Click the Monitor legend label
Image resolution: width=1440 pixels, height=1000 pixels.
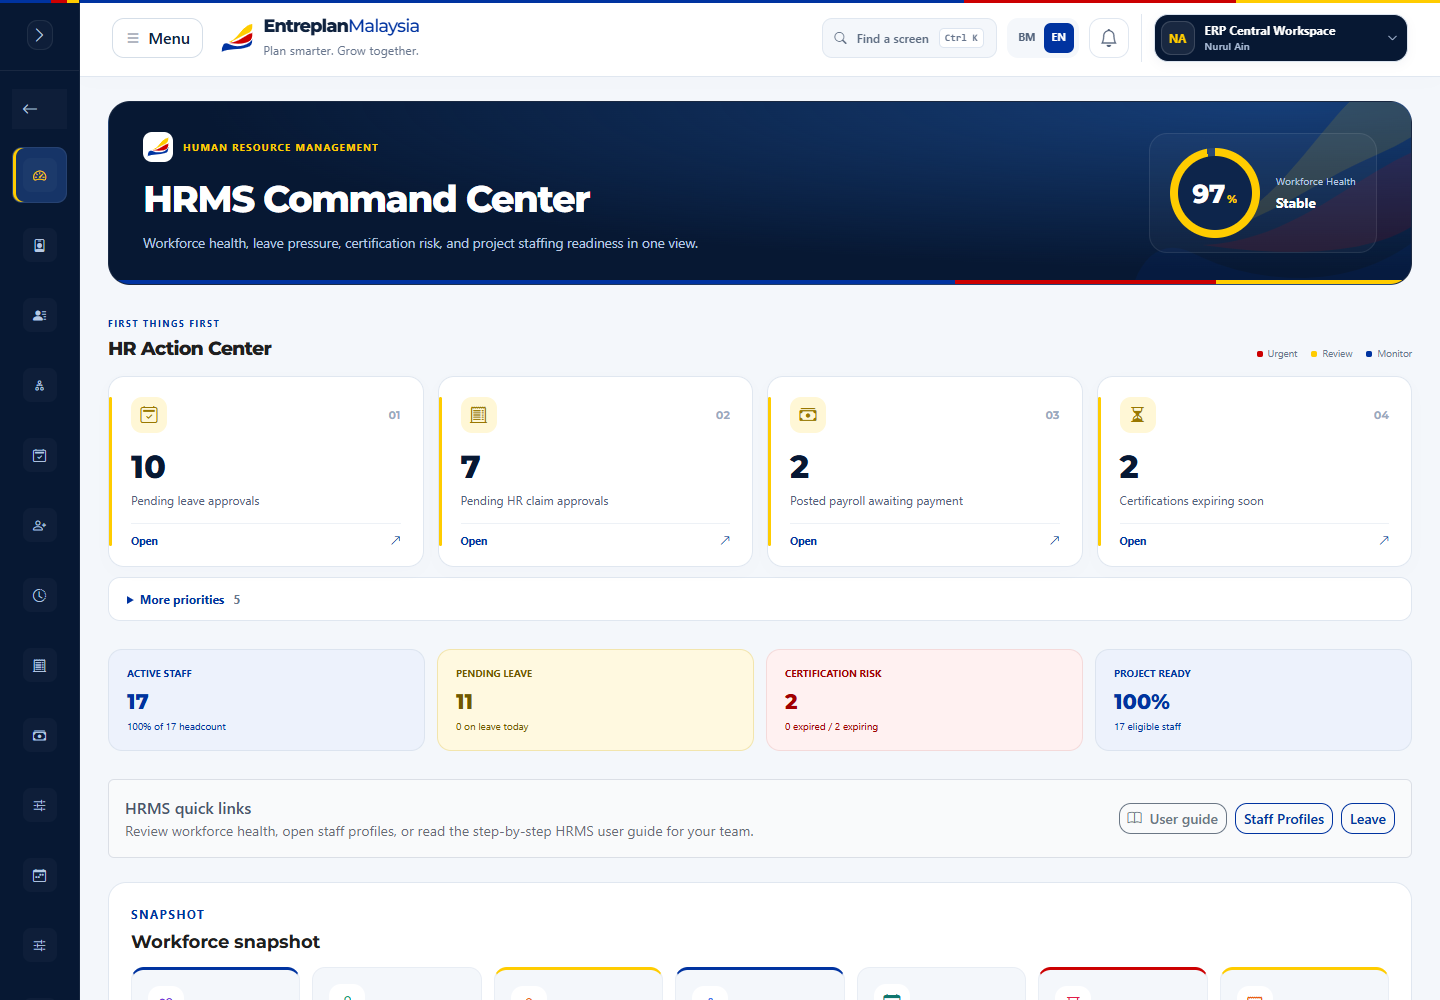click(x=1394, y=354)
